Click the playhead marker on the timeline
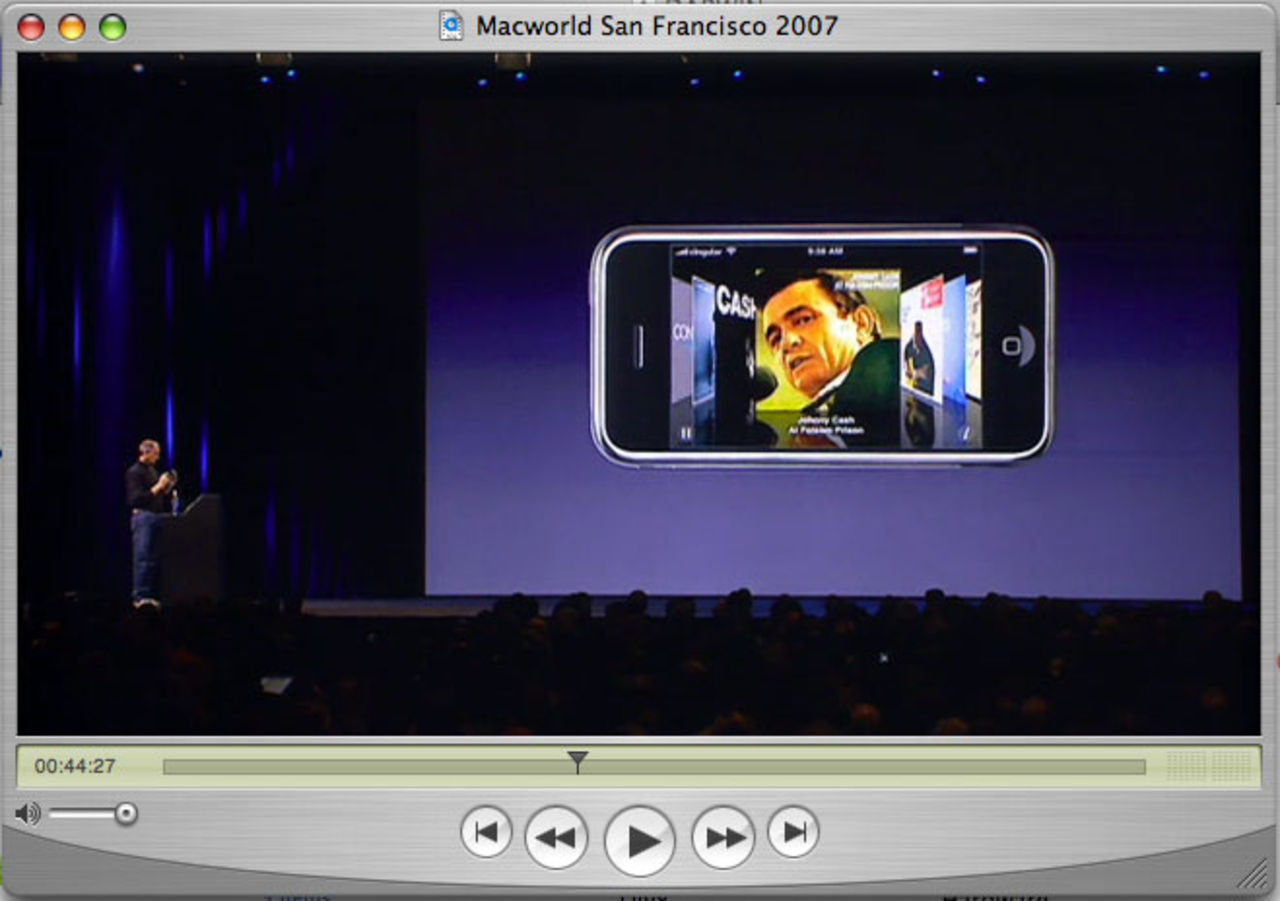Screen dimensions: 1280x901 pos(577,762)
